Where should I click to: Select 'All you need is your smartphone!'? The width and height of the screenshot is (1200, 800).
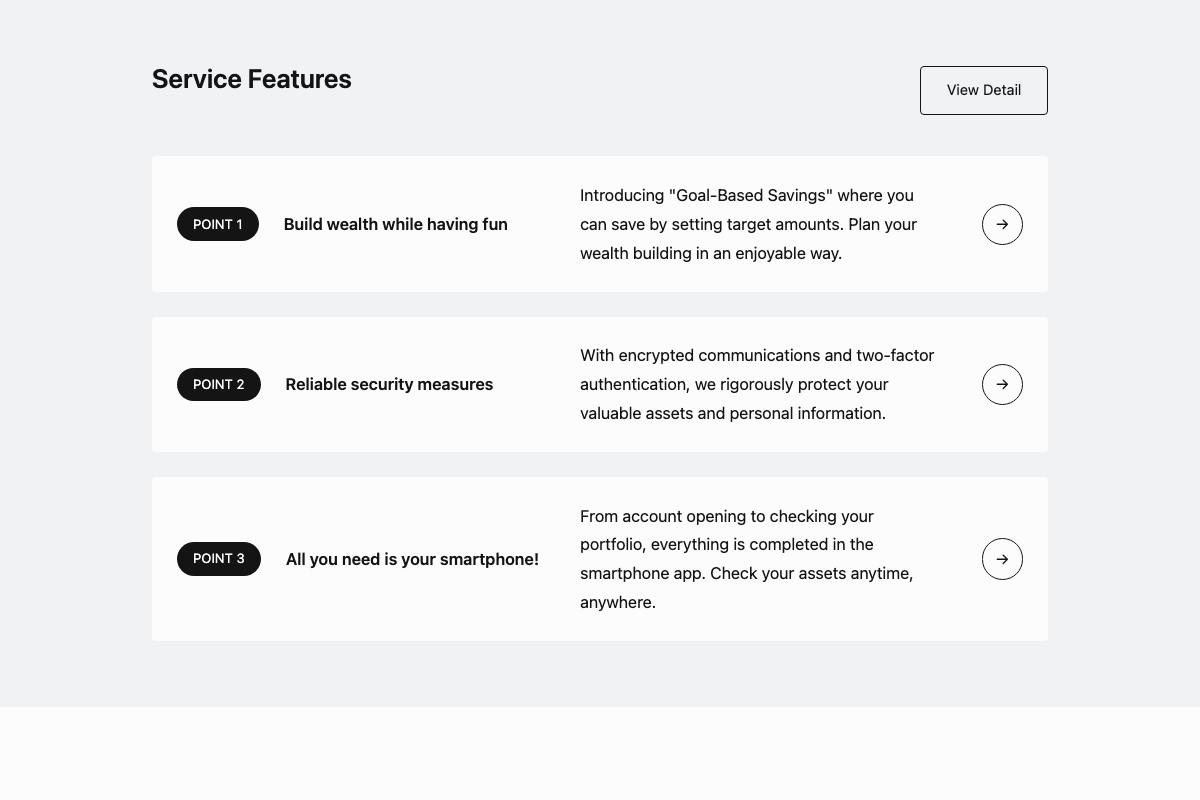[x=412, y=559]
